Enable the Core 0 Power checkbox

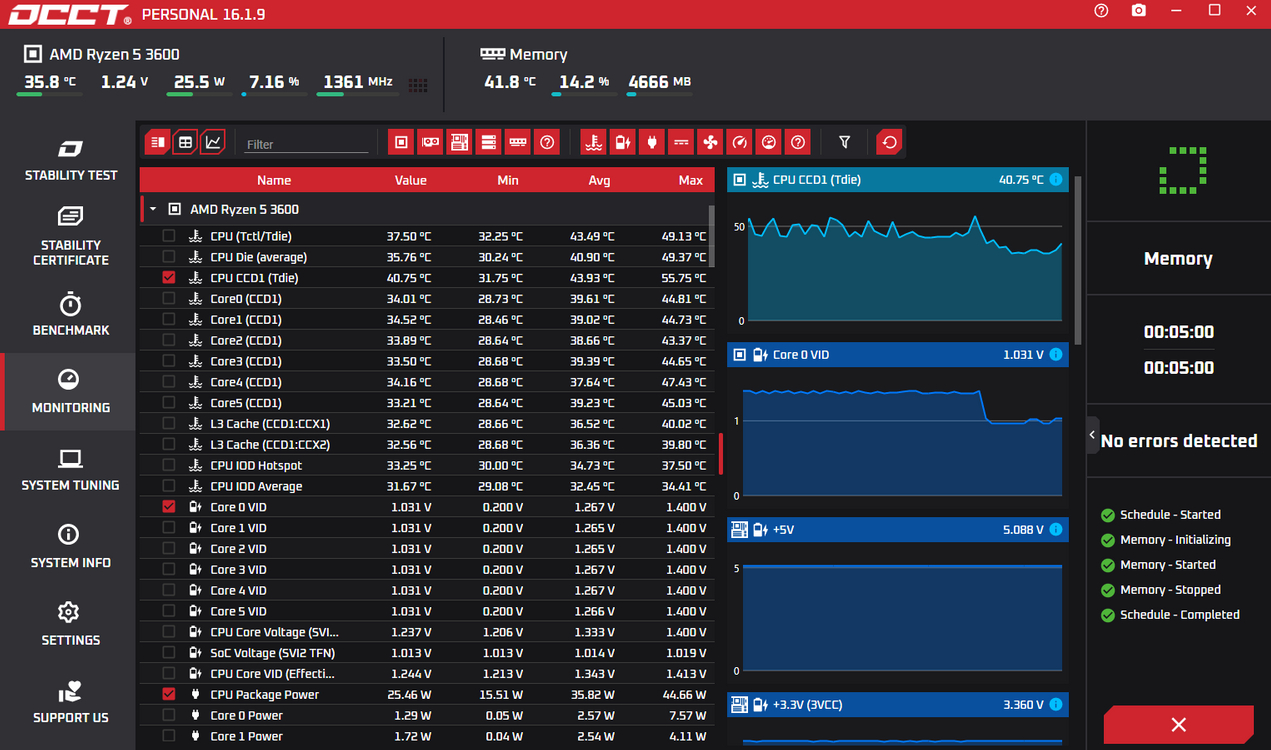point(169,715)
